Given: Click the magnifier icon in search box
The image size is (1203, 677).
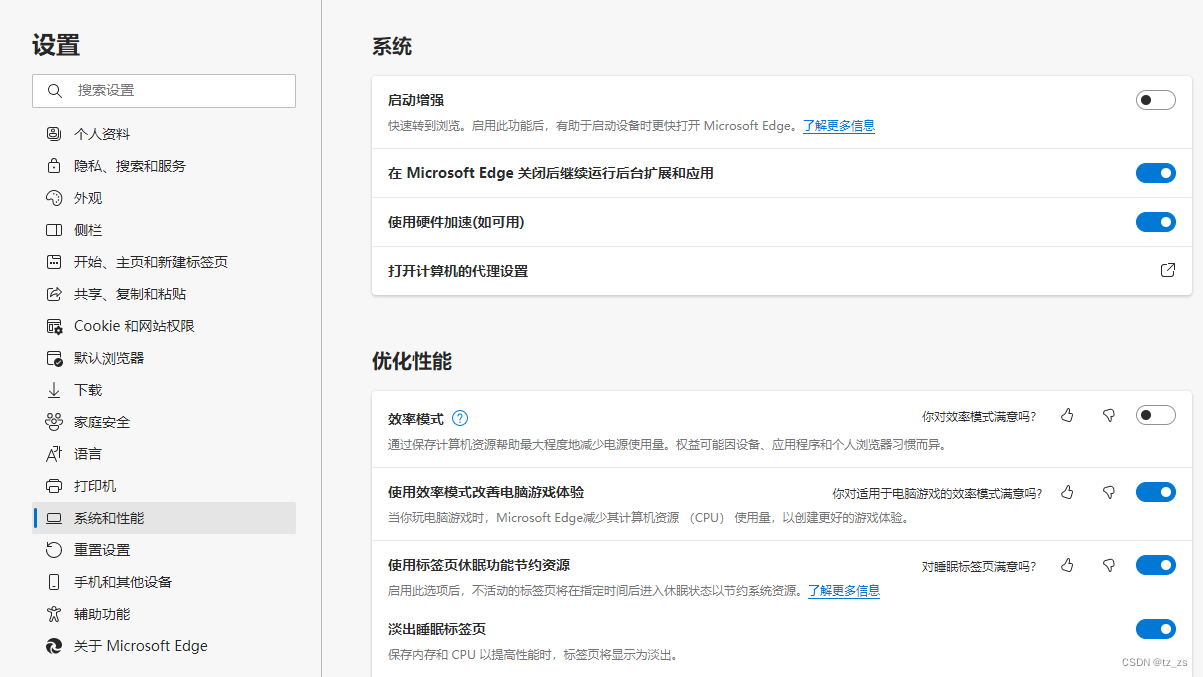Looking at the screenshot, I should (x=54, y=90).
